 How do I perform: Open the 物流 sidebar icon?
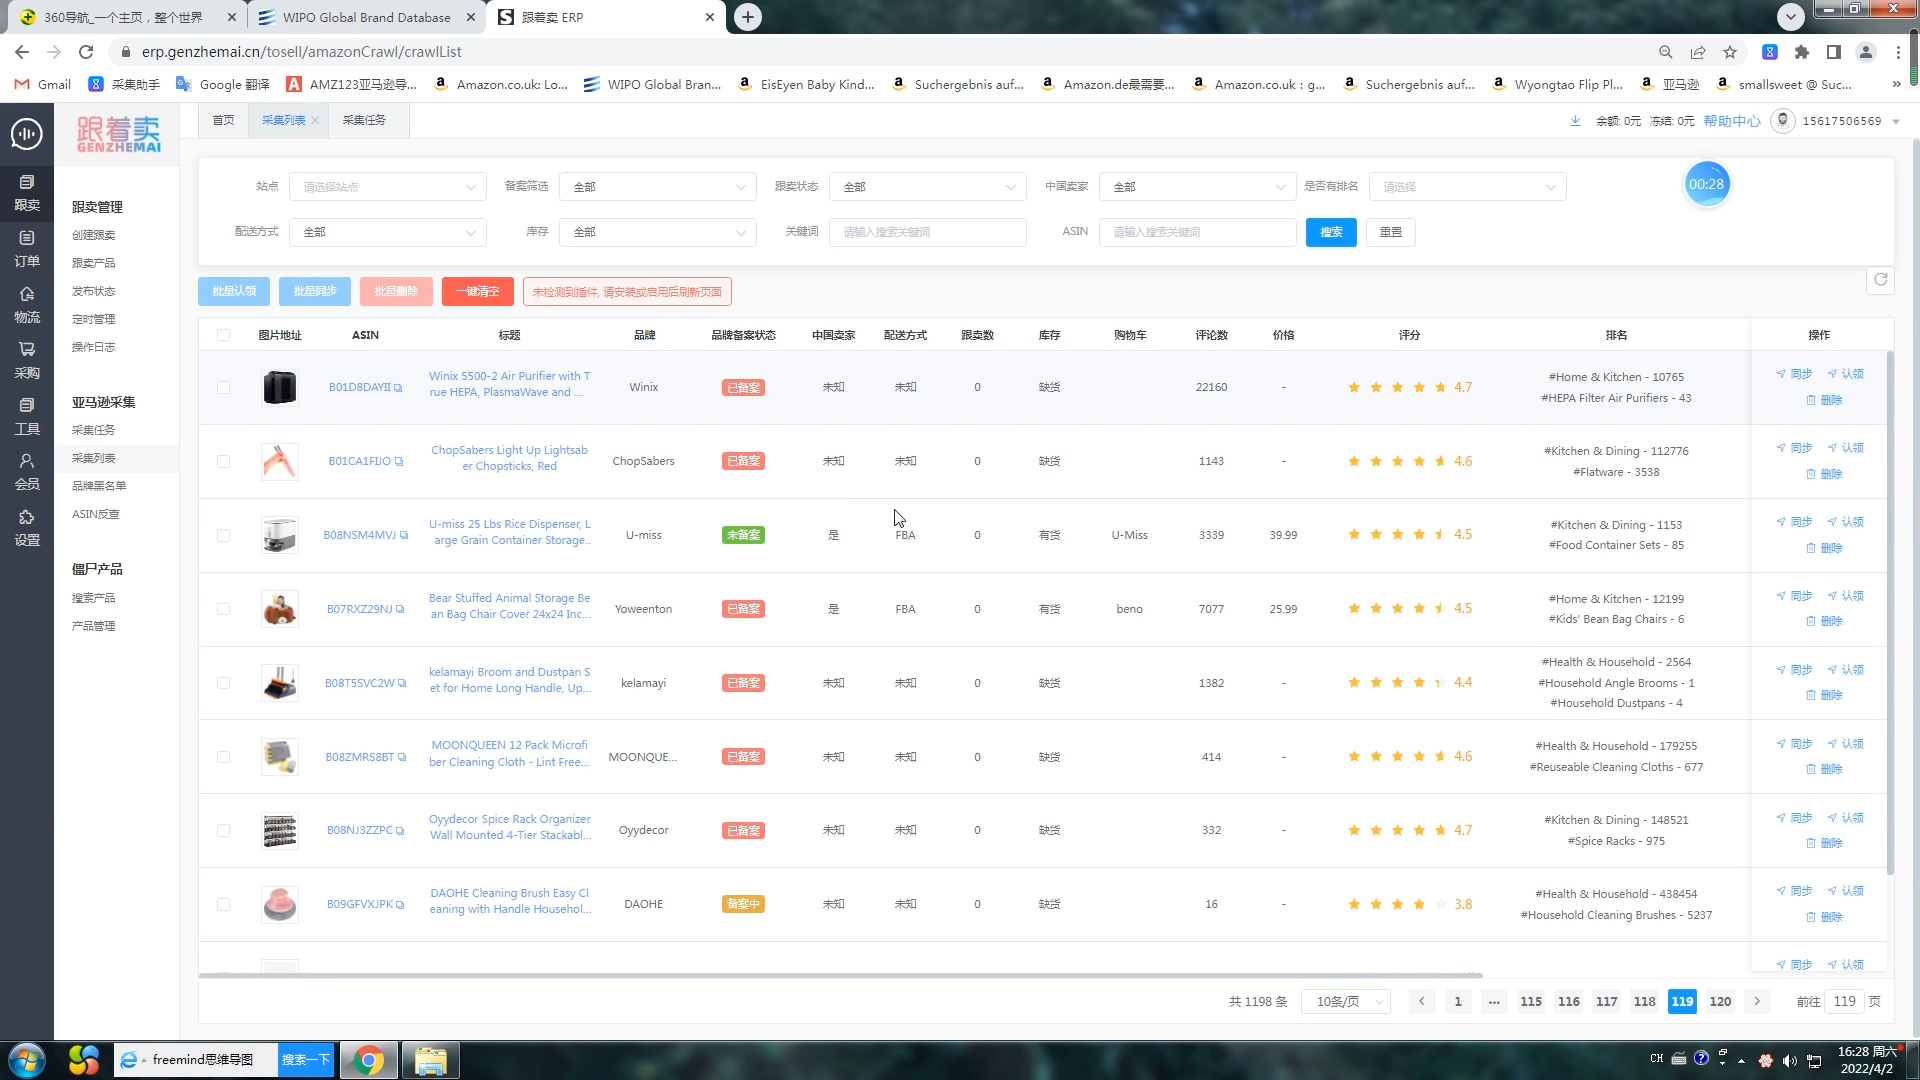pyautogui.click(x=27, y=304)
